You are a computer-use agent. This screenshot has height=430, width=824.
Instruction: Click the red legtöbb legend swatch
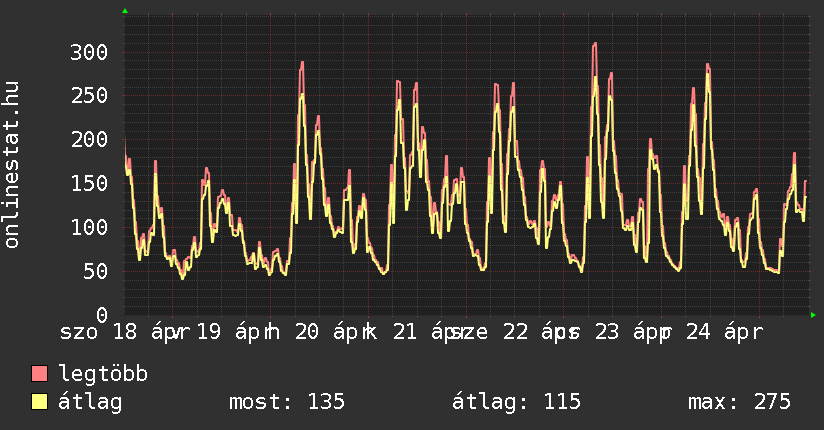point(40,375)
